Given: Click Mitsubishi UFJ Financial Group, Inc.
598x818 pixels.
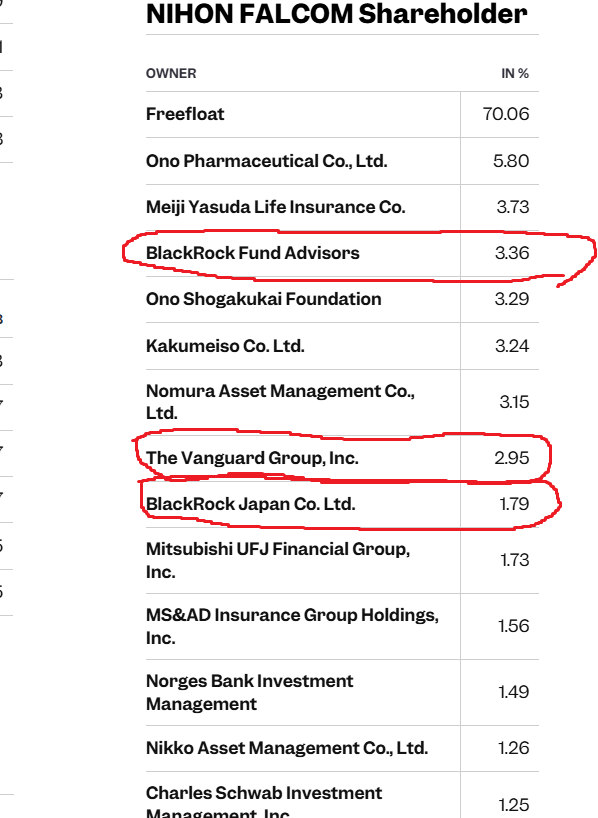Looking at the screenshot, I should (278, 560).
